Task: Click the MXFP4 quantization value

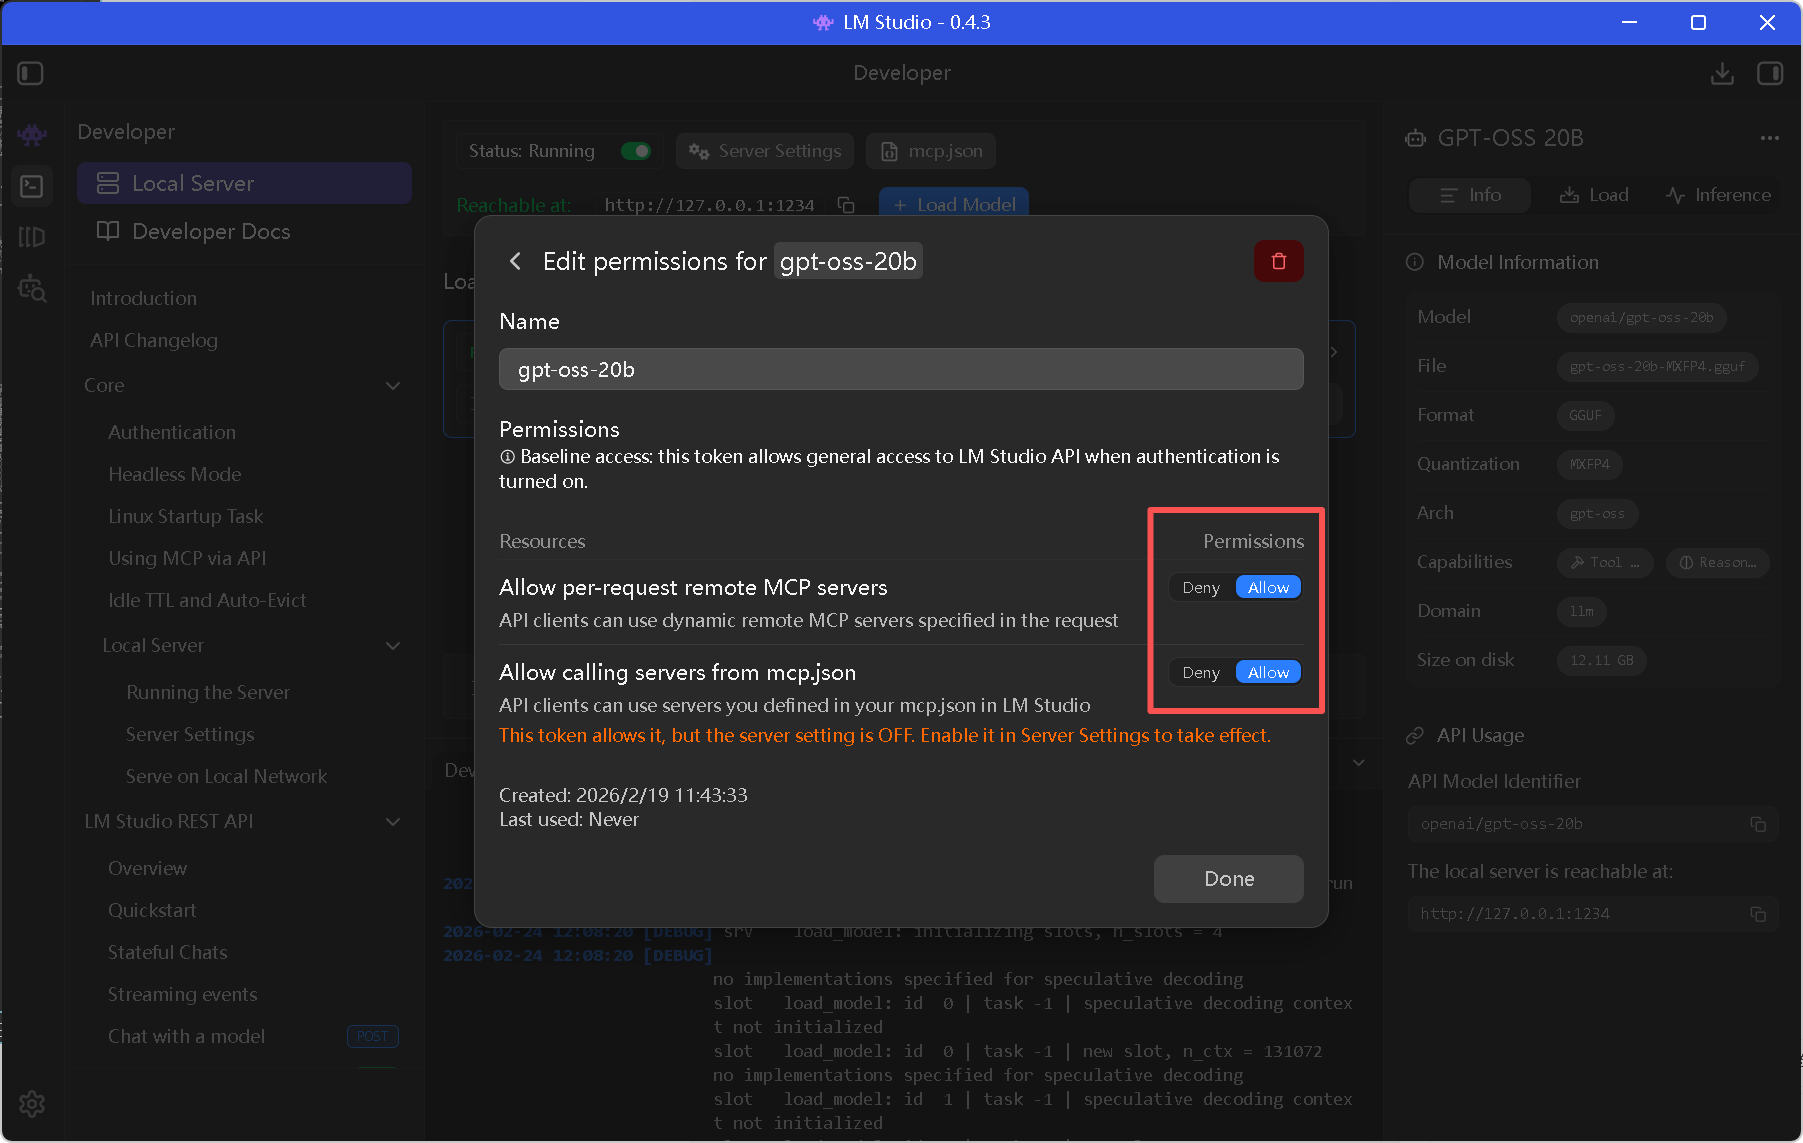Action: tap(1589, 465)
